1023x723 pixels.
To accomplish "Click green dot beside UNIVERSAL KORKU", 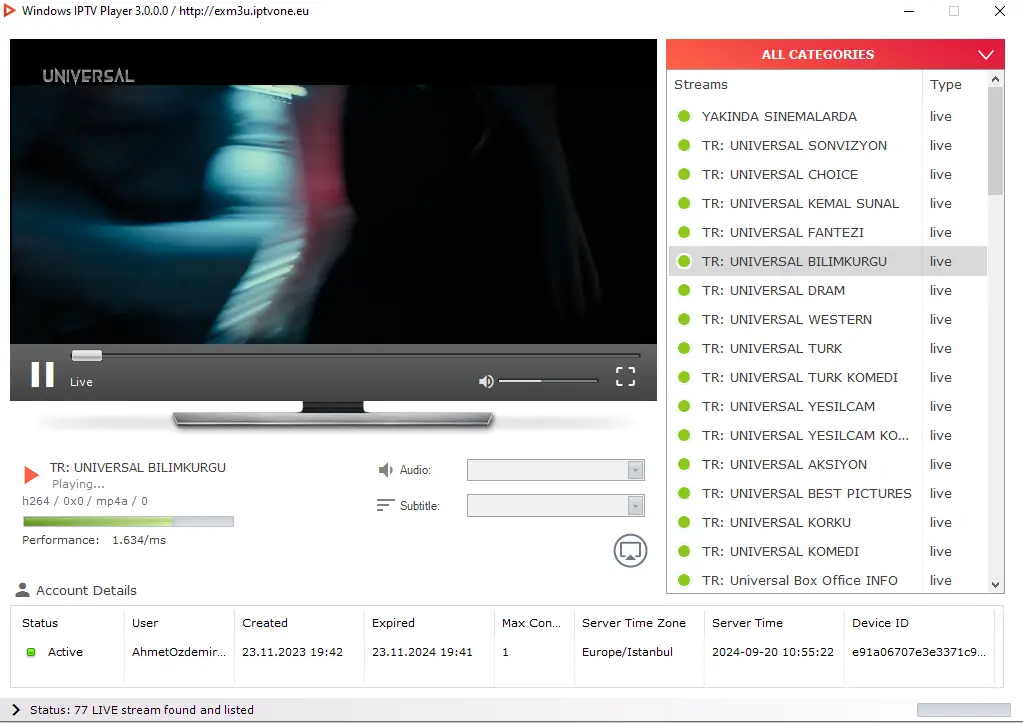I will (684, 522).
